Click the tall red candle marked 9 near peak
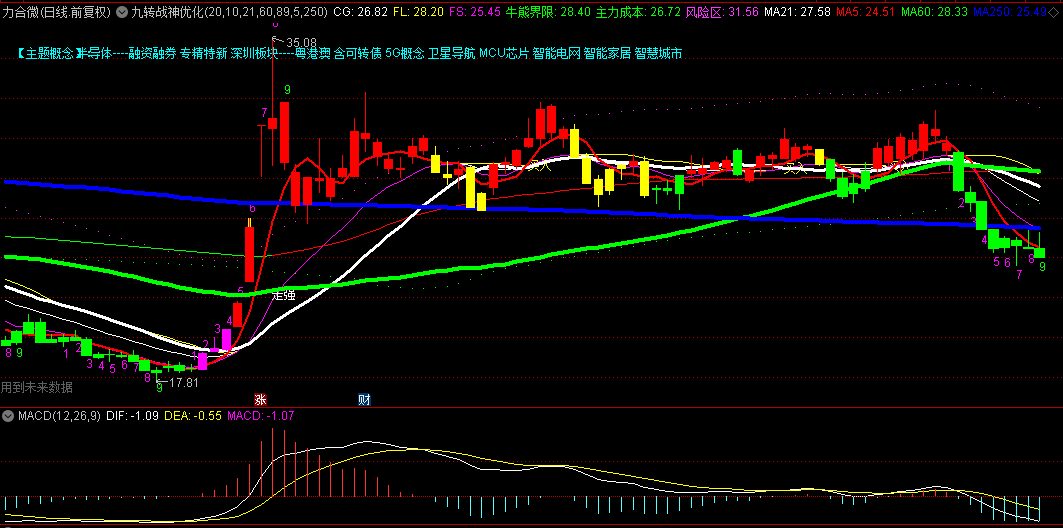 pyautogui.click(x=284, y=133)
